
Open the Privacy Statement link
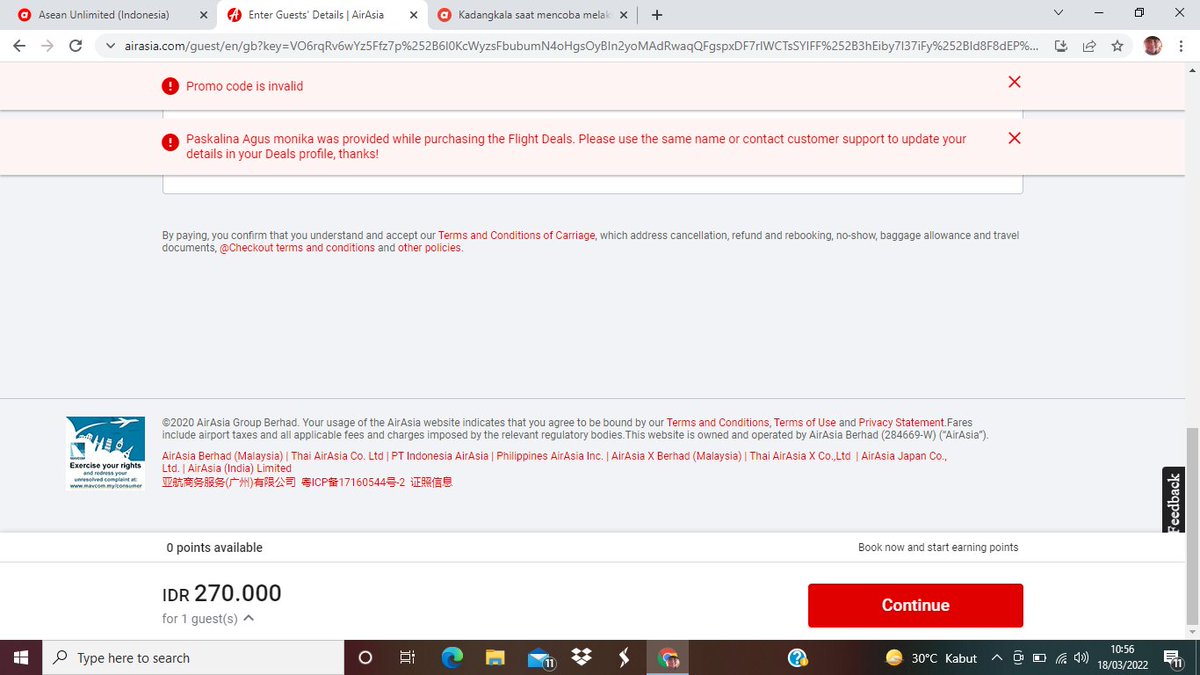[x=902, y=423]
